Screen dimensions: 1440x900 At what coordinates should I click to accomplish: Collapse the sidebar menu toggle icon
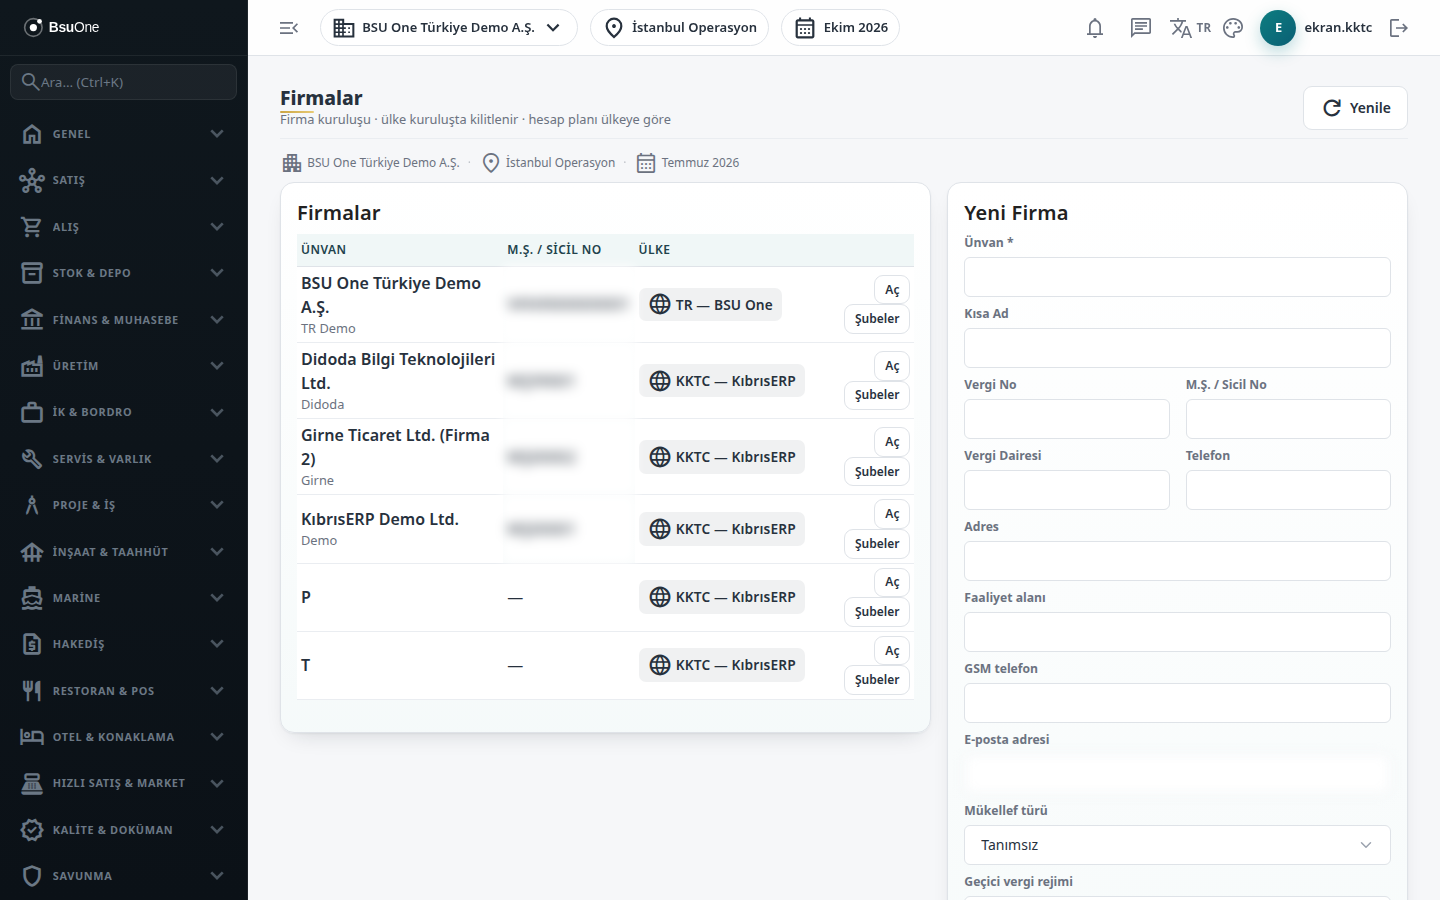pyautogui.click(x=289, y=28)
